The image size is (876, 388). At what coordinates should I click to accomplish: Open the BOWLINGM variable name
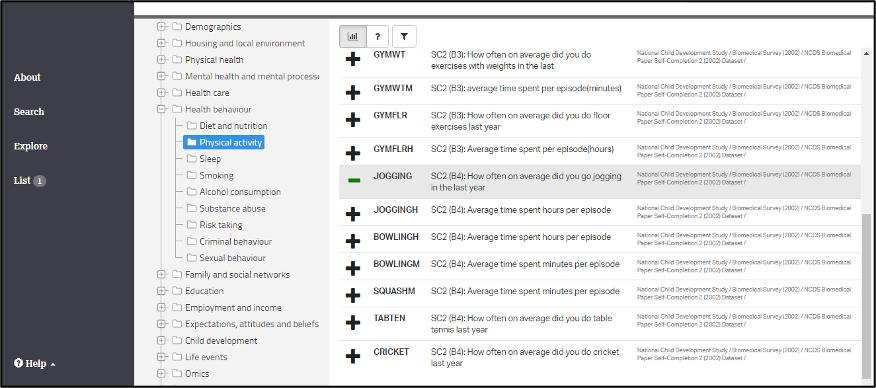coord(396,264)
